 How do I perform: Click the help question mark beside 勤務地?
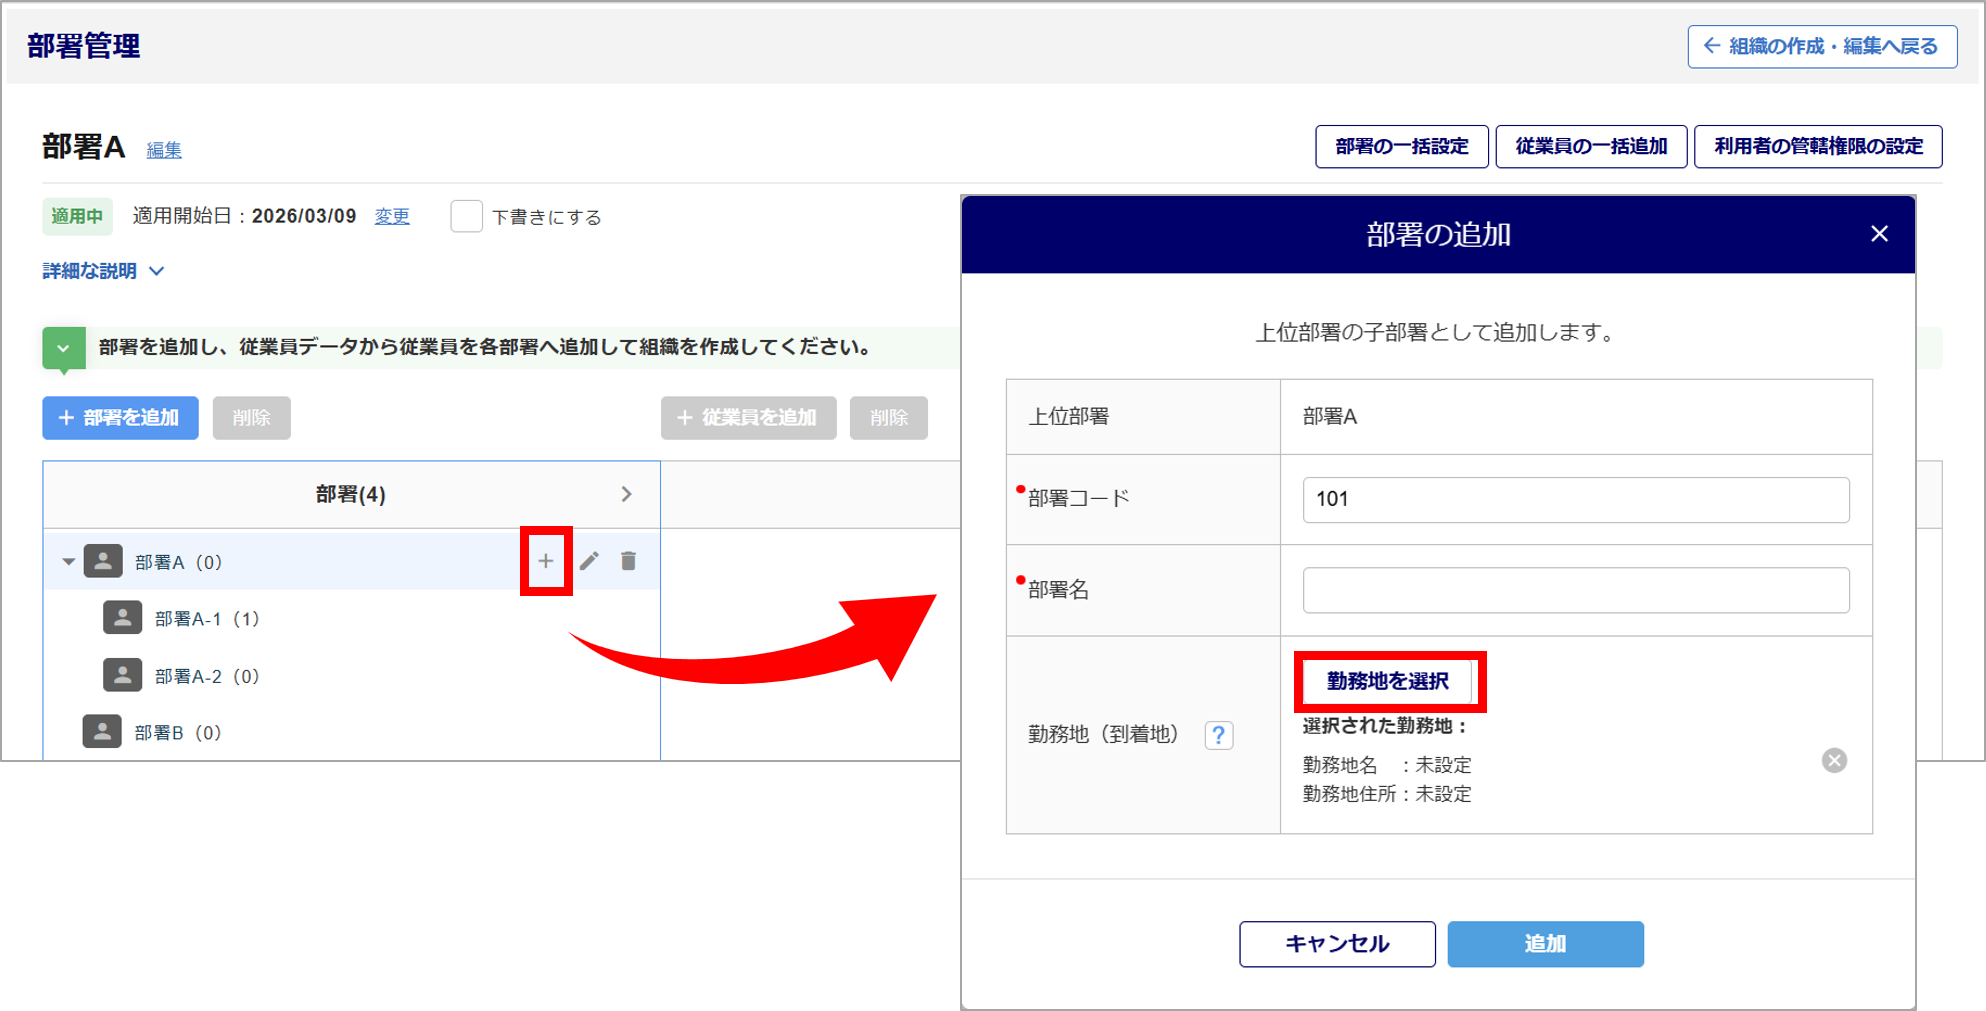[x=1218, y=735]
